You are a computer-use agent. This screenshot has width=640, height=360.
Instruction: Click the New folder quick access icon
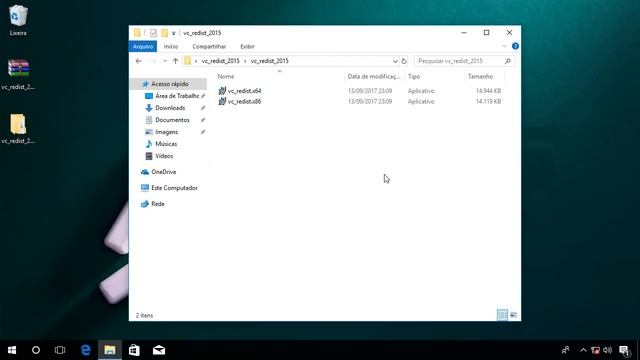164,33
